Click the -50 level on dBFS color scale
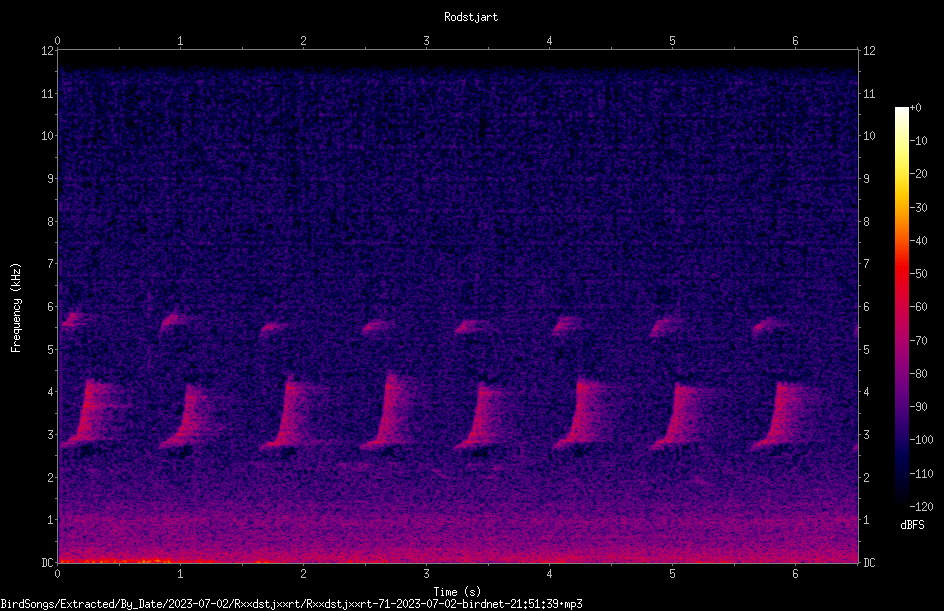 (x=918, y=273)
